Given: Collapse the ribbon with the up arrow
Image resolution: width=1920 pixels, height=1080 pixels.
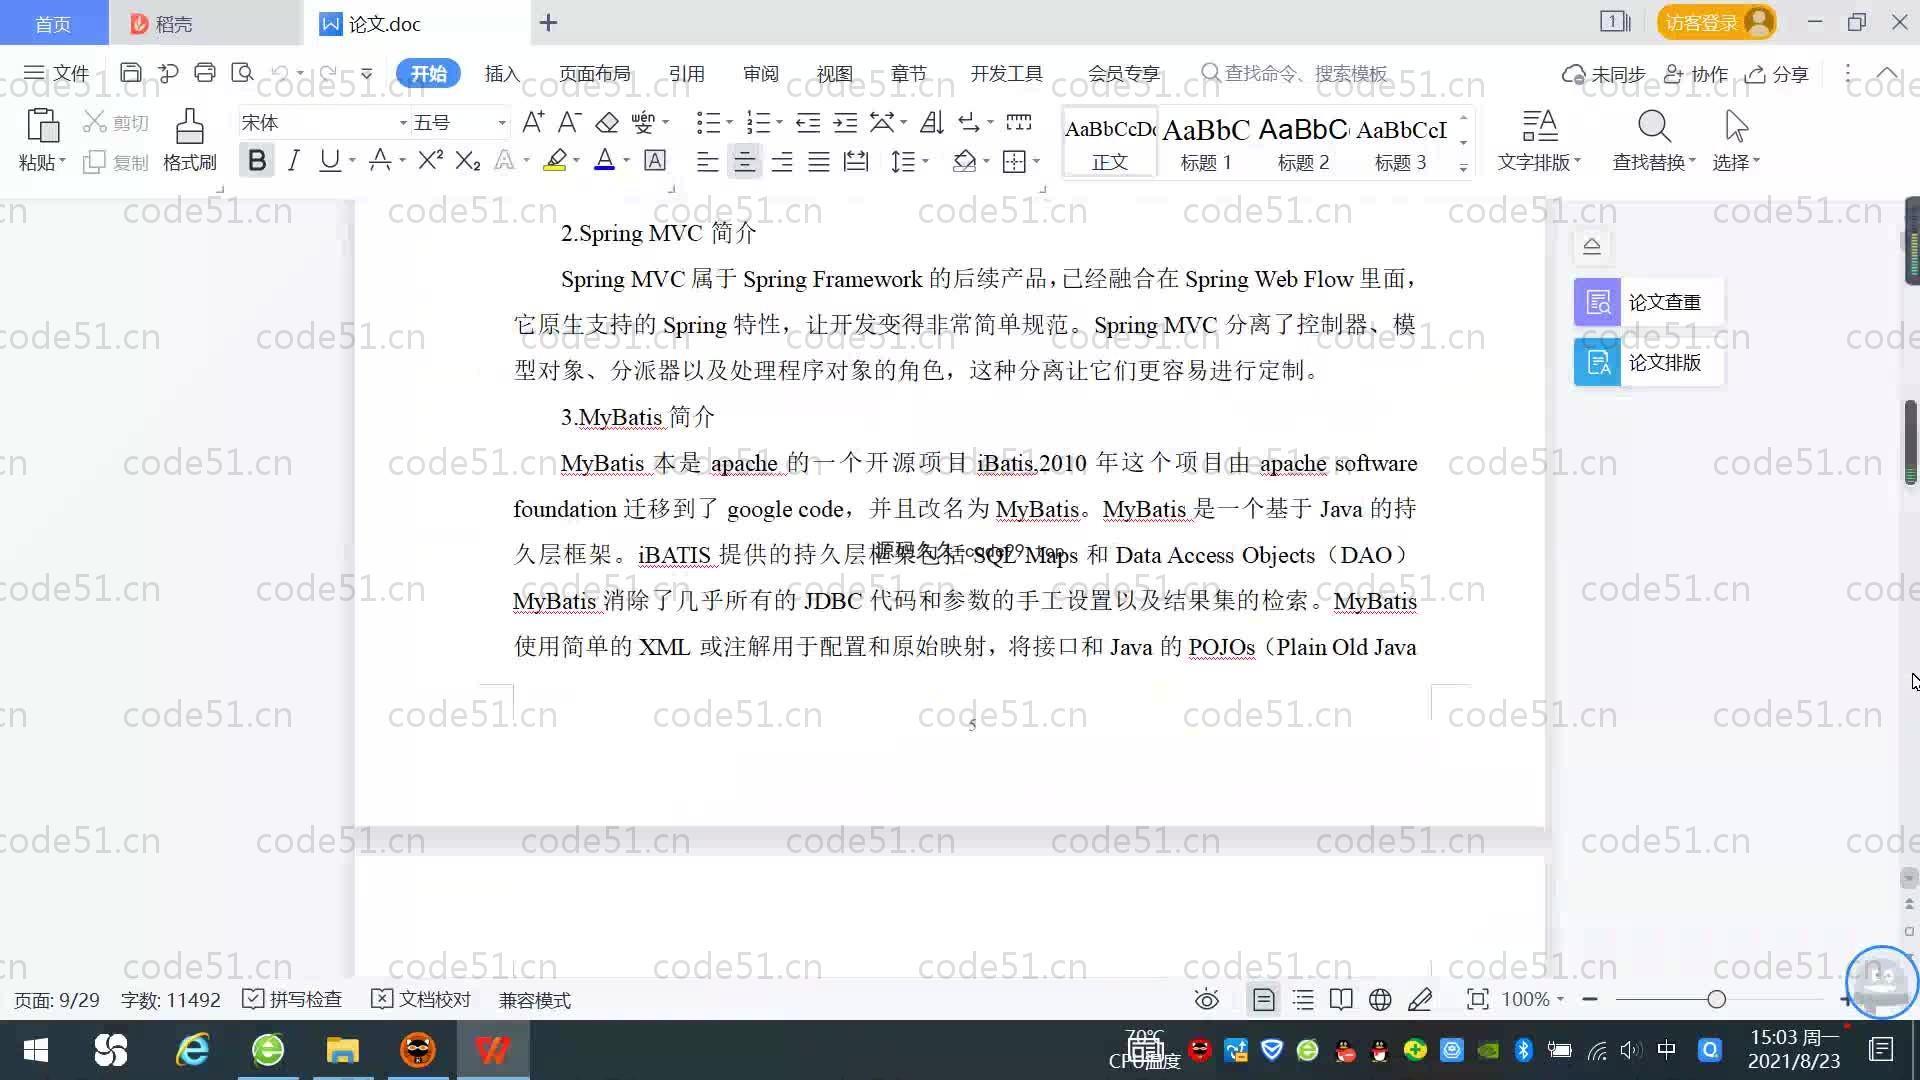Looking at the screenshot, I should [1887, 73].
